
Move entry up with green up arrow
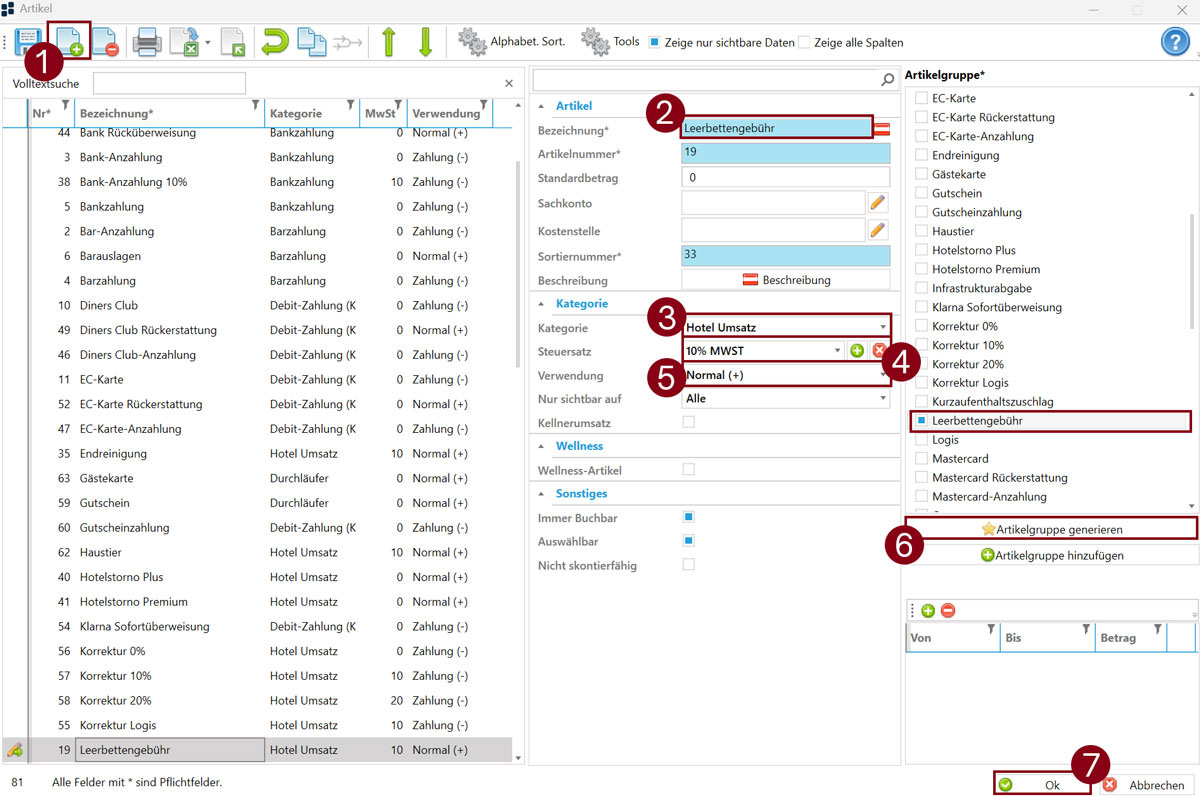coord(389,42)
